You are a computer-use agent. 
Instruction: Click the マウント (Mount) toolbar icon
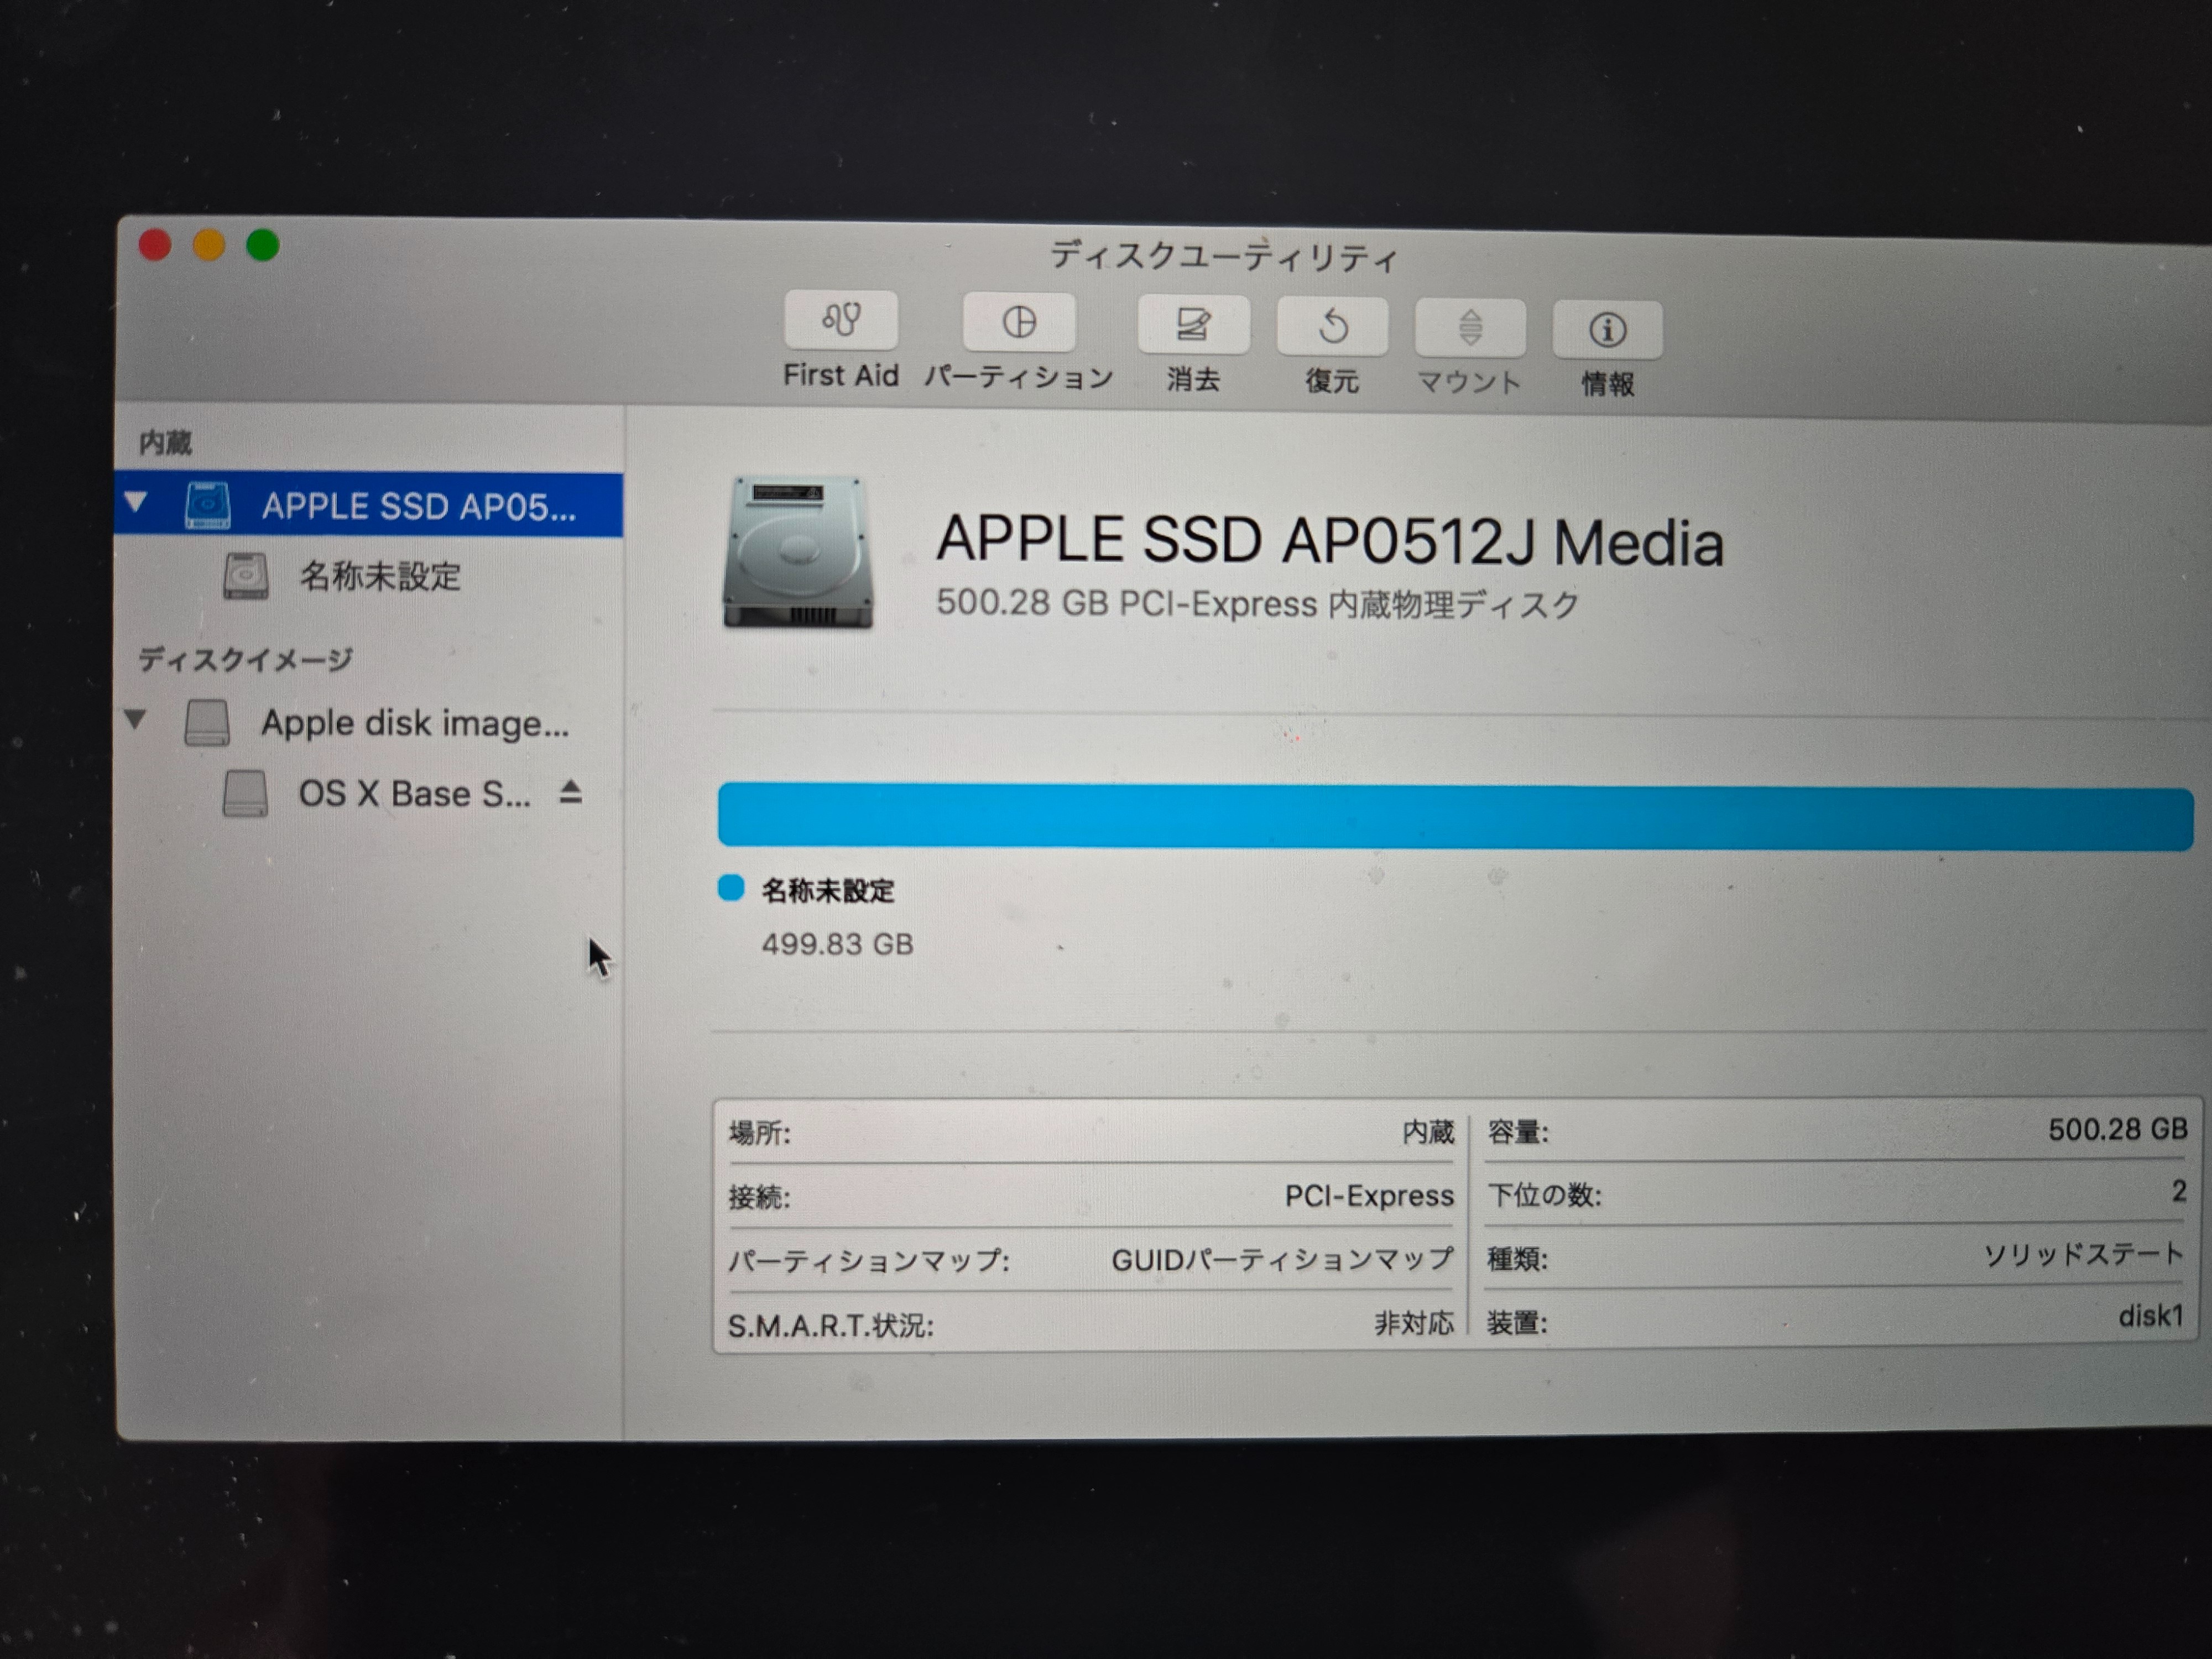click(1469, 328)
